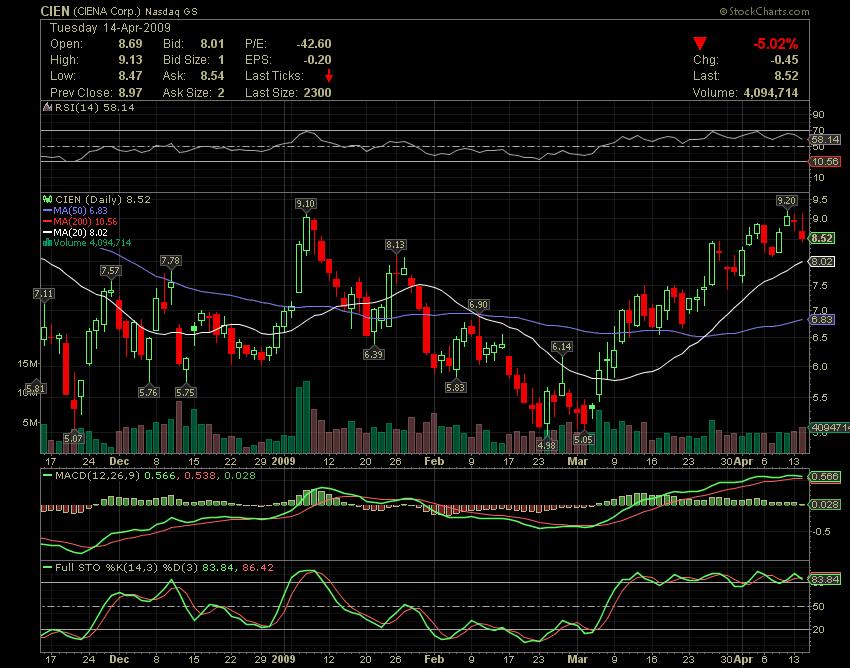Click the -5.02% percent change figure

(775, 44)
